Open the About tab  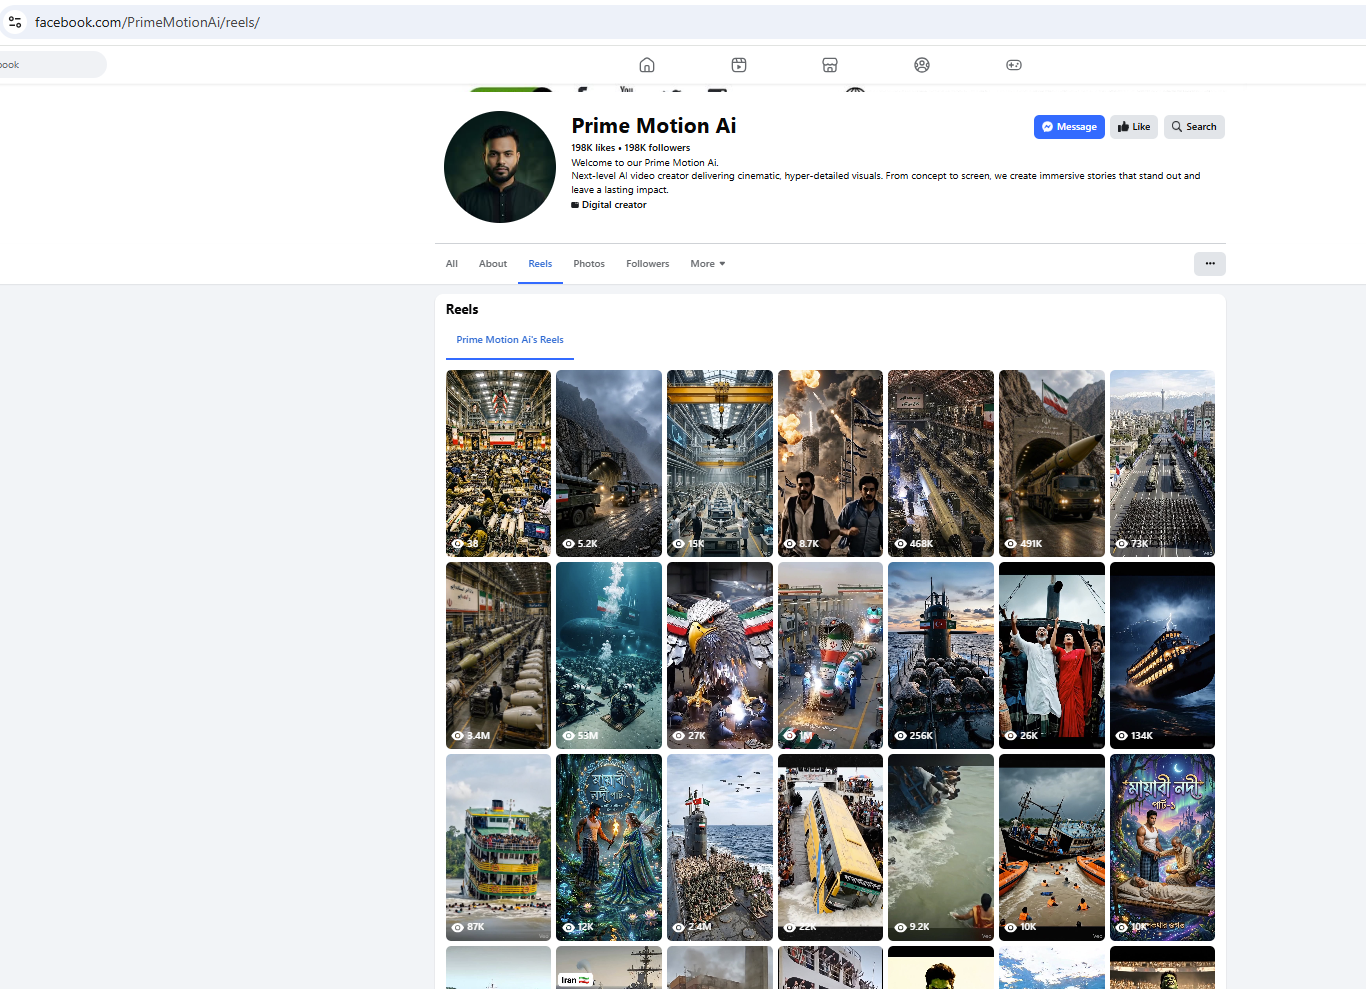[493, 264]
